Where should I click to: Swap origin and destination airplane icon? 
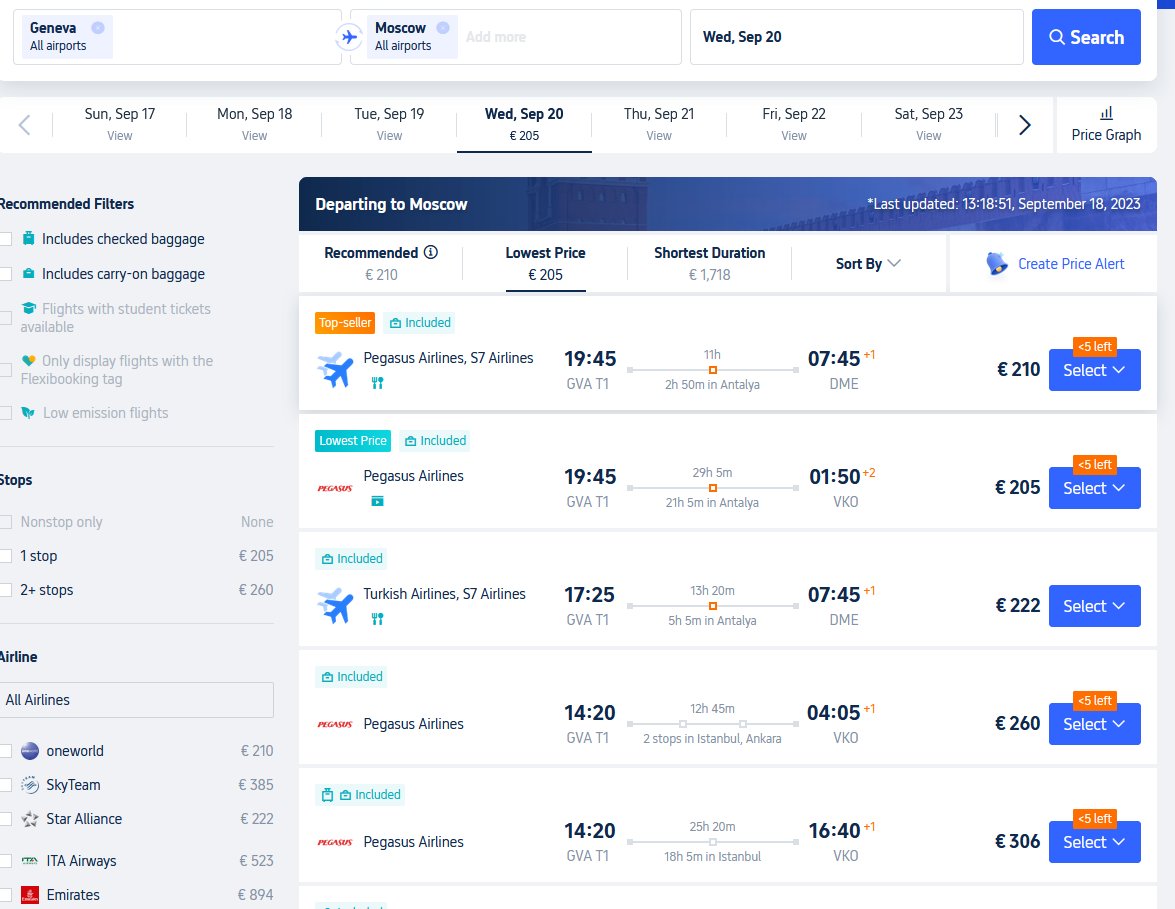pos(348,37)
